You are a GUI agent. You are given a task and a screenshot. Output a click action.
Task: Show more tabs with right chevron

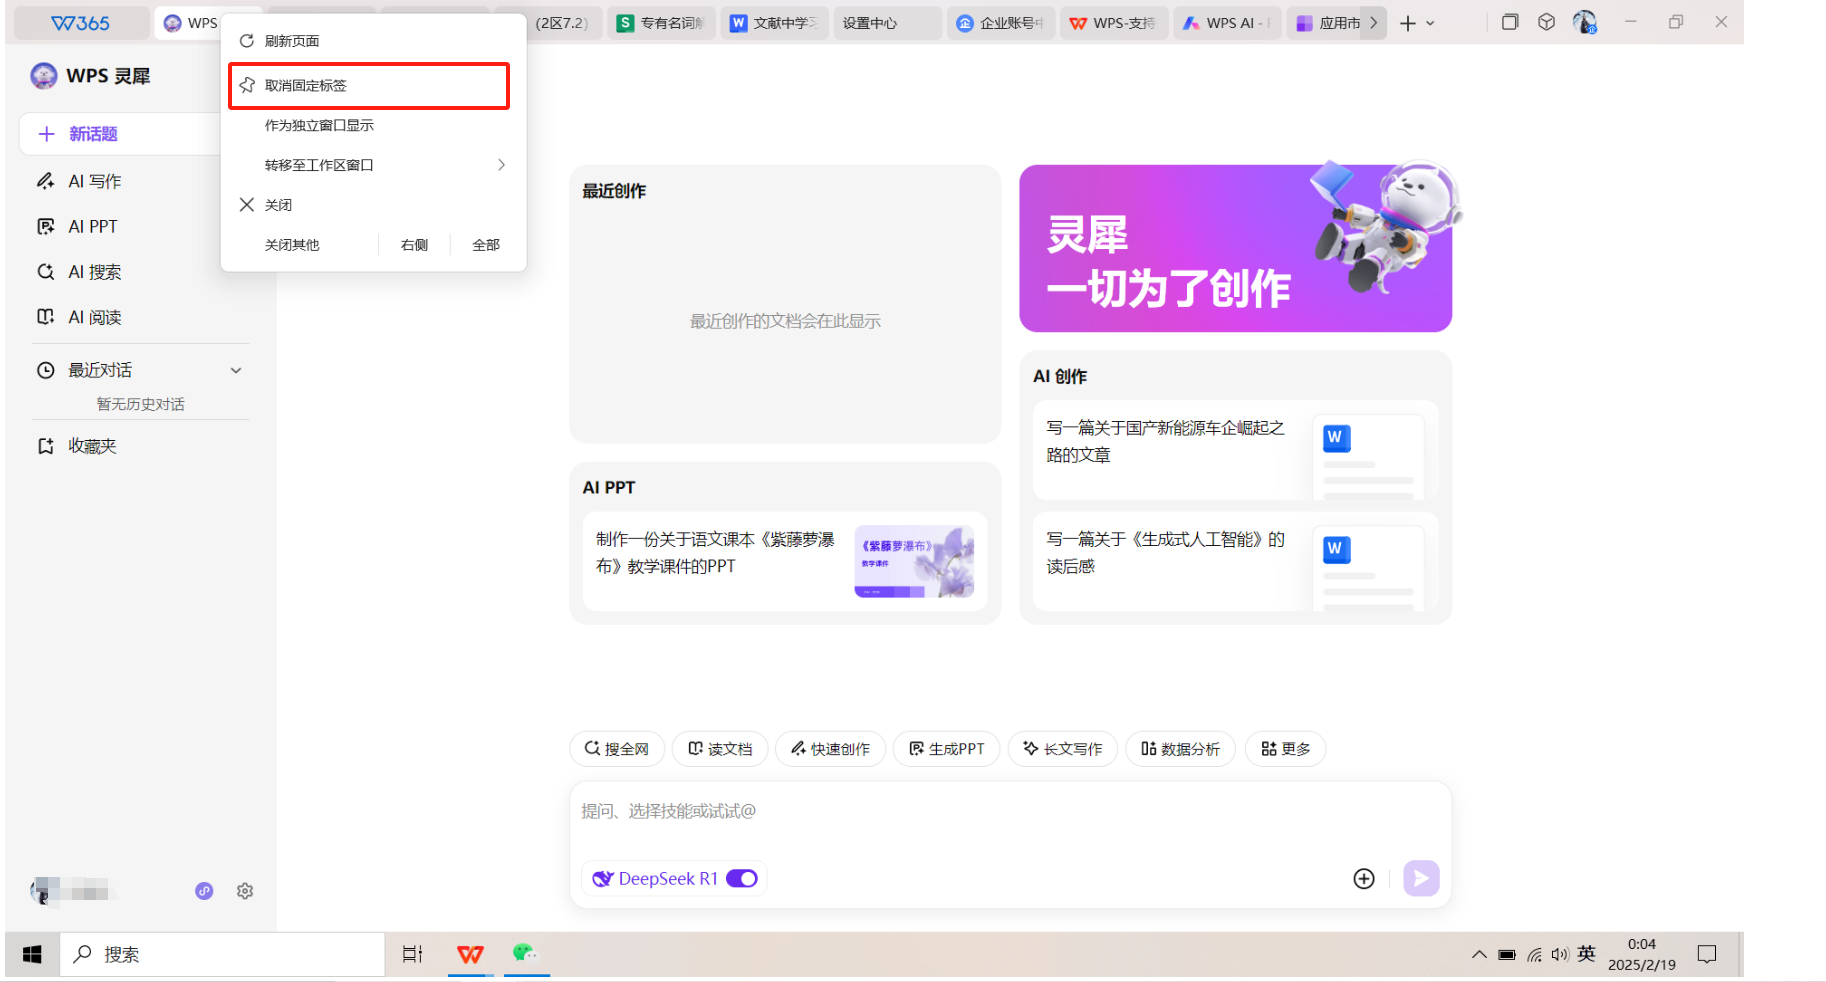click(x=1374, y=22)
